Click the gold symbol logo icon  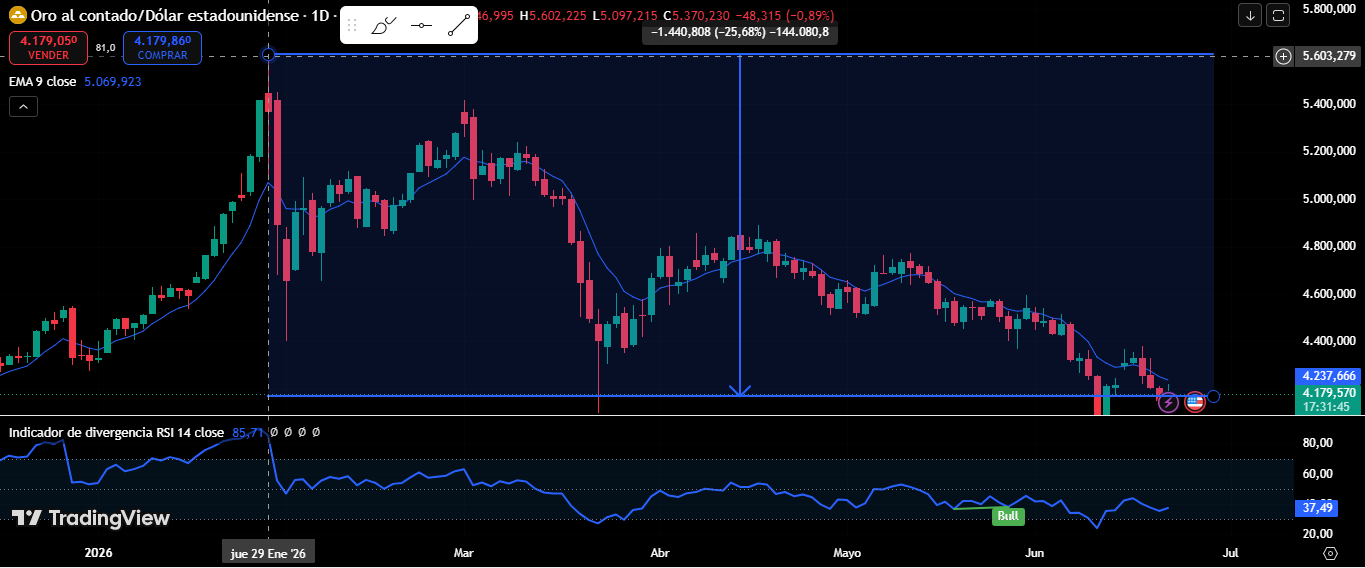[x=16, y=16]
